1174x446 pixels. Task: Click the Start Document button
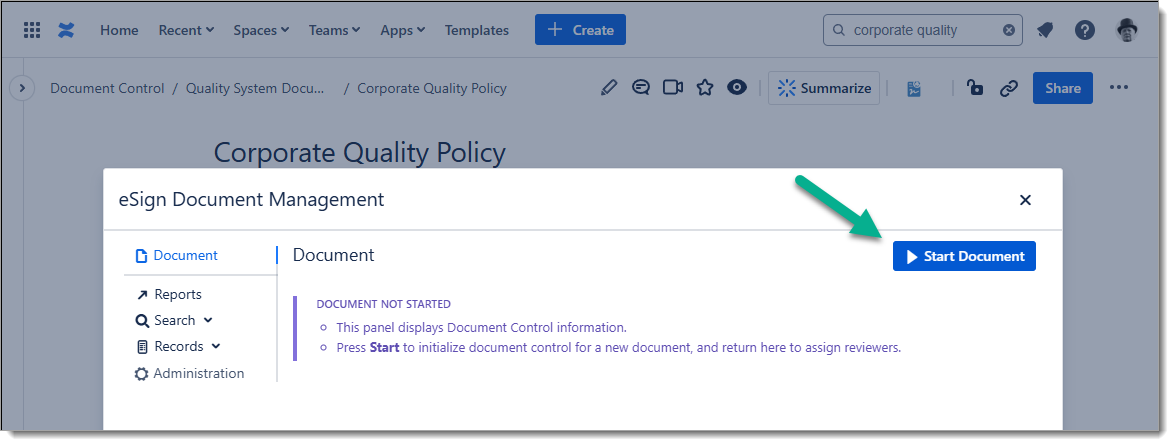964,257
